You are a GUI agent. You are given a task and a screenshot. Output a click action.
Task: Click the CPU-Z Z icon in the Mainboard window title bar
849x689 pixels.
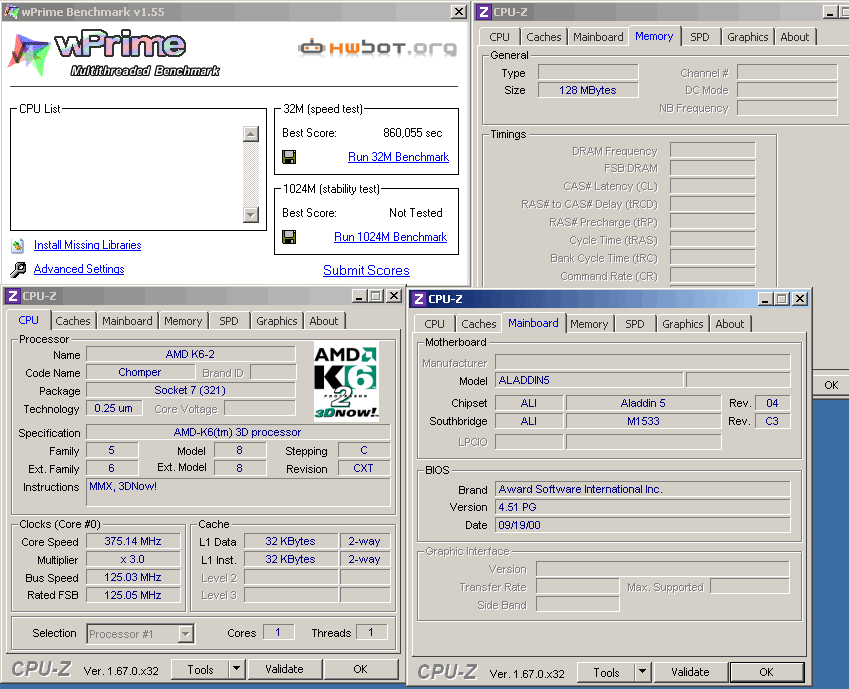point(419,299)
